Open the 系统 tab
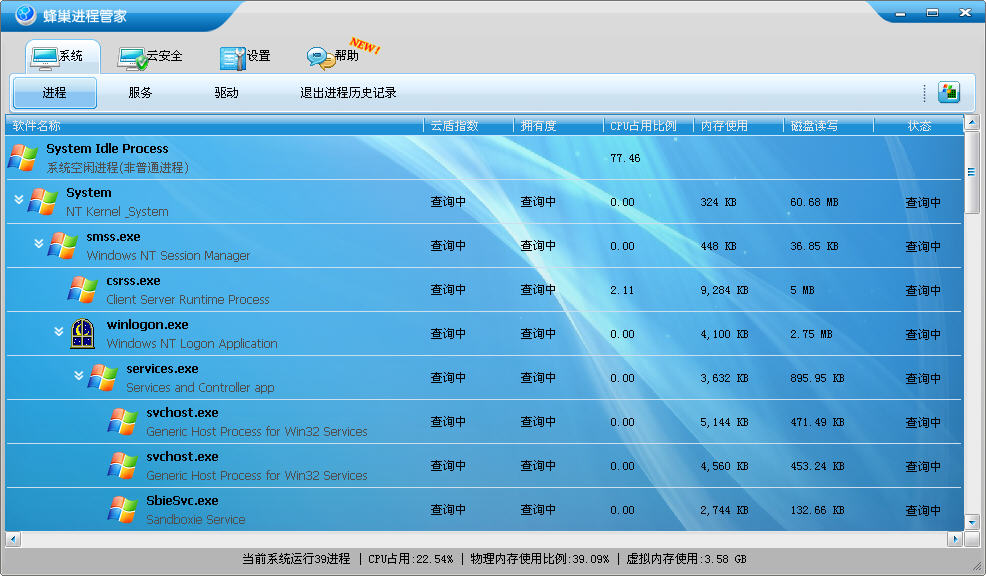Screen dimensions: 986x576 pos(62,57)
